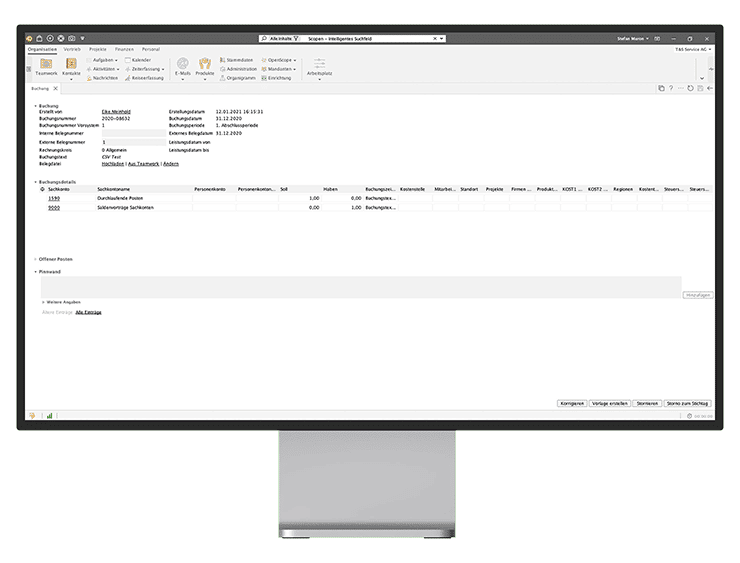
Task: Switch to the Vertrieb ribbon tab
Action: pyautogui.click(x=72, y=49)
